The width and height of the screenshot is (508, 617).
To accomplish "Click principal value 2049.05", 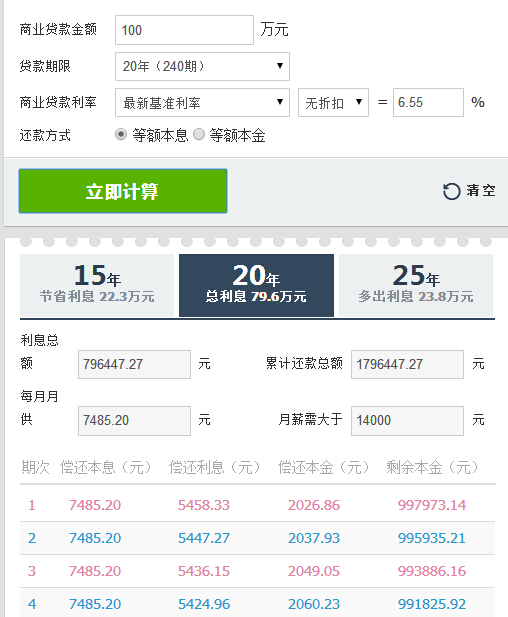I will (314, 571).
